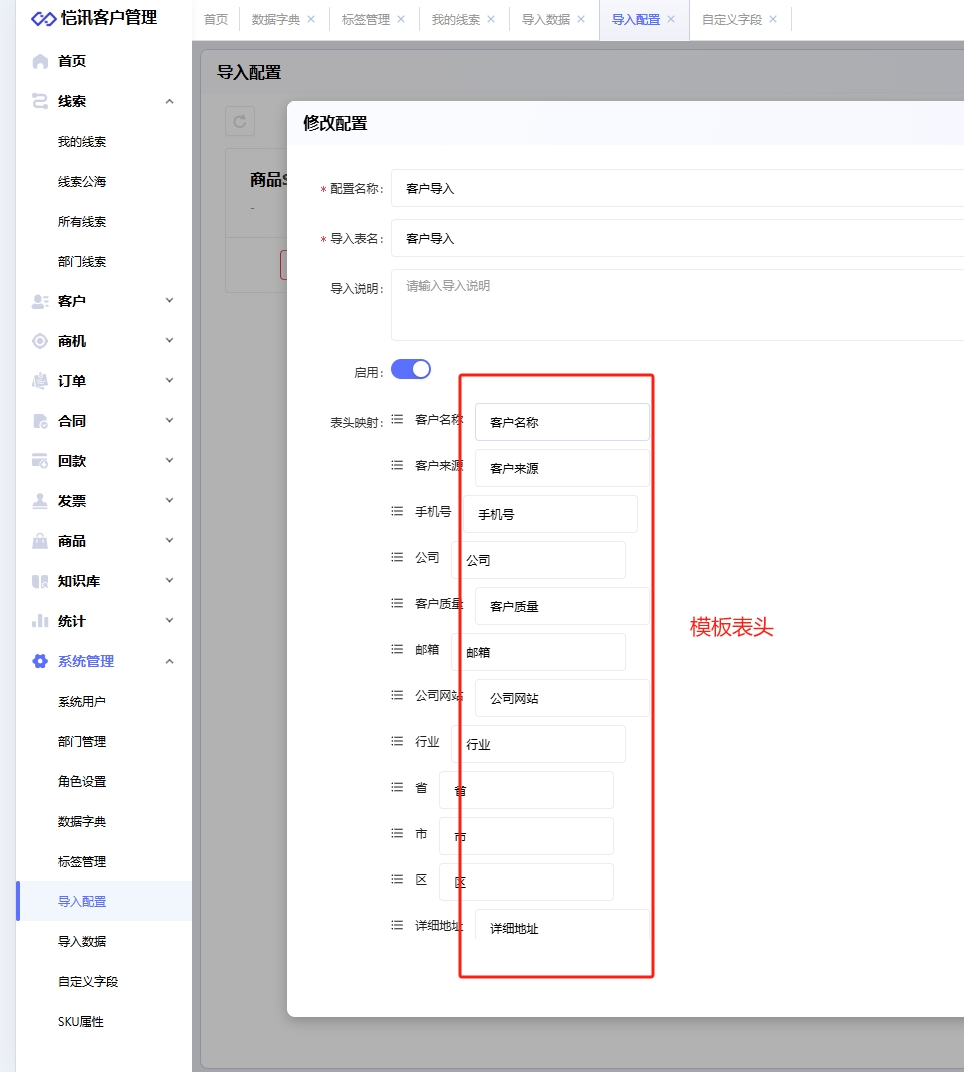Collapse the 线索 sidebar menu

169,101
